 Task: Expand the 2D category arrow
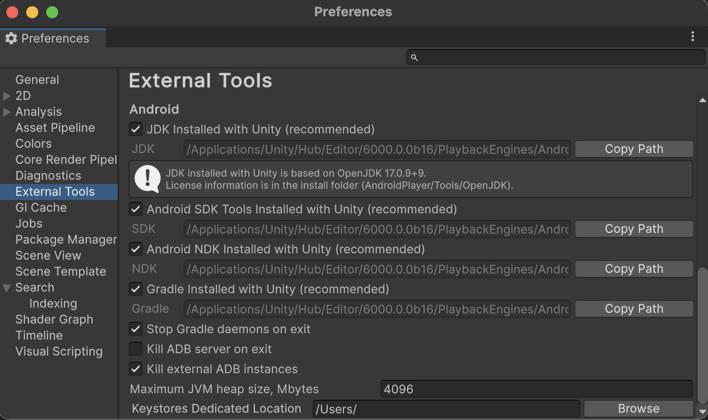7,96
